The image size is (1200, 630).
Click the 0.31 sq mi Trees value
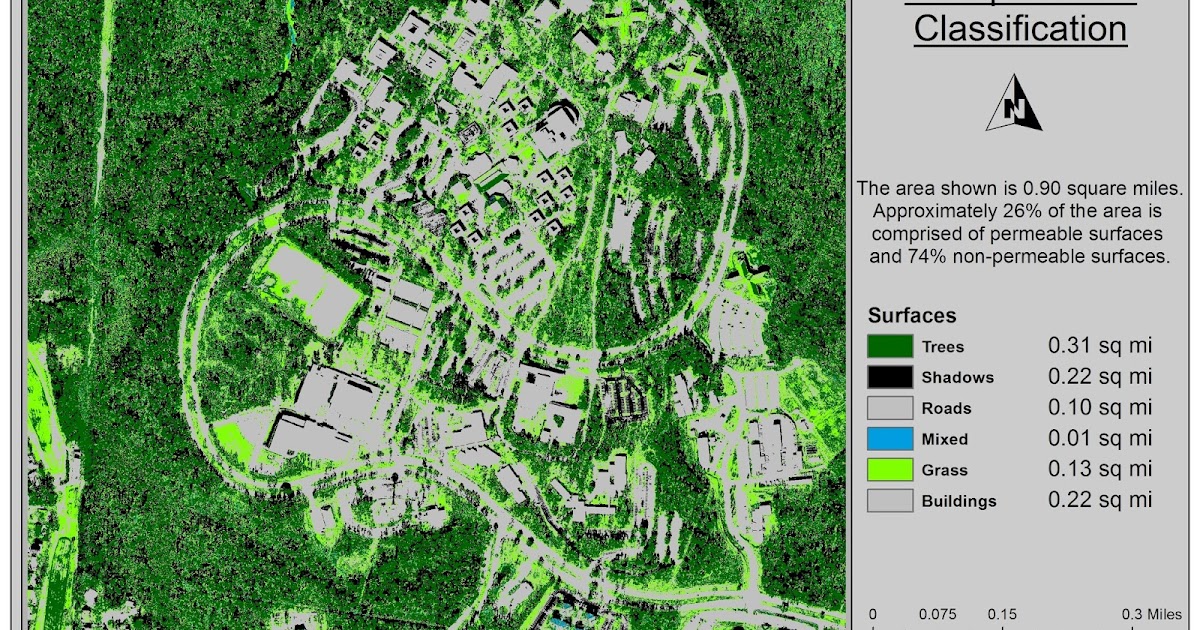[1100, 346]
